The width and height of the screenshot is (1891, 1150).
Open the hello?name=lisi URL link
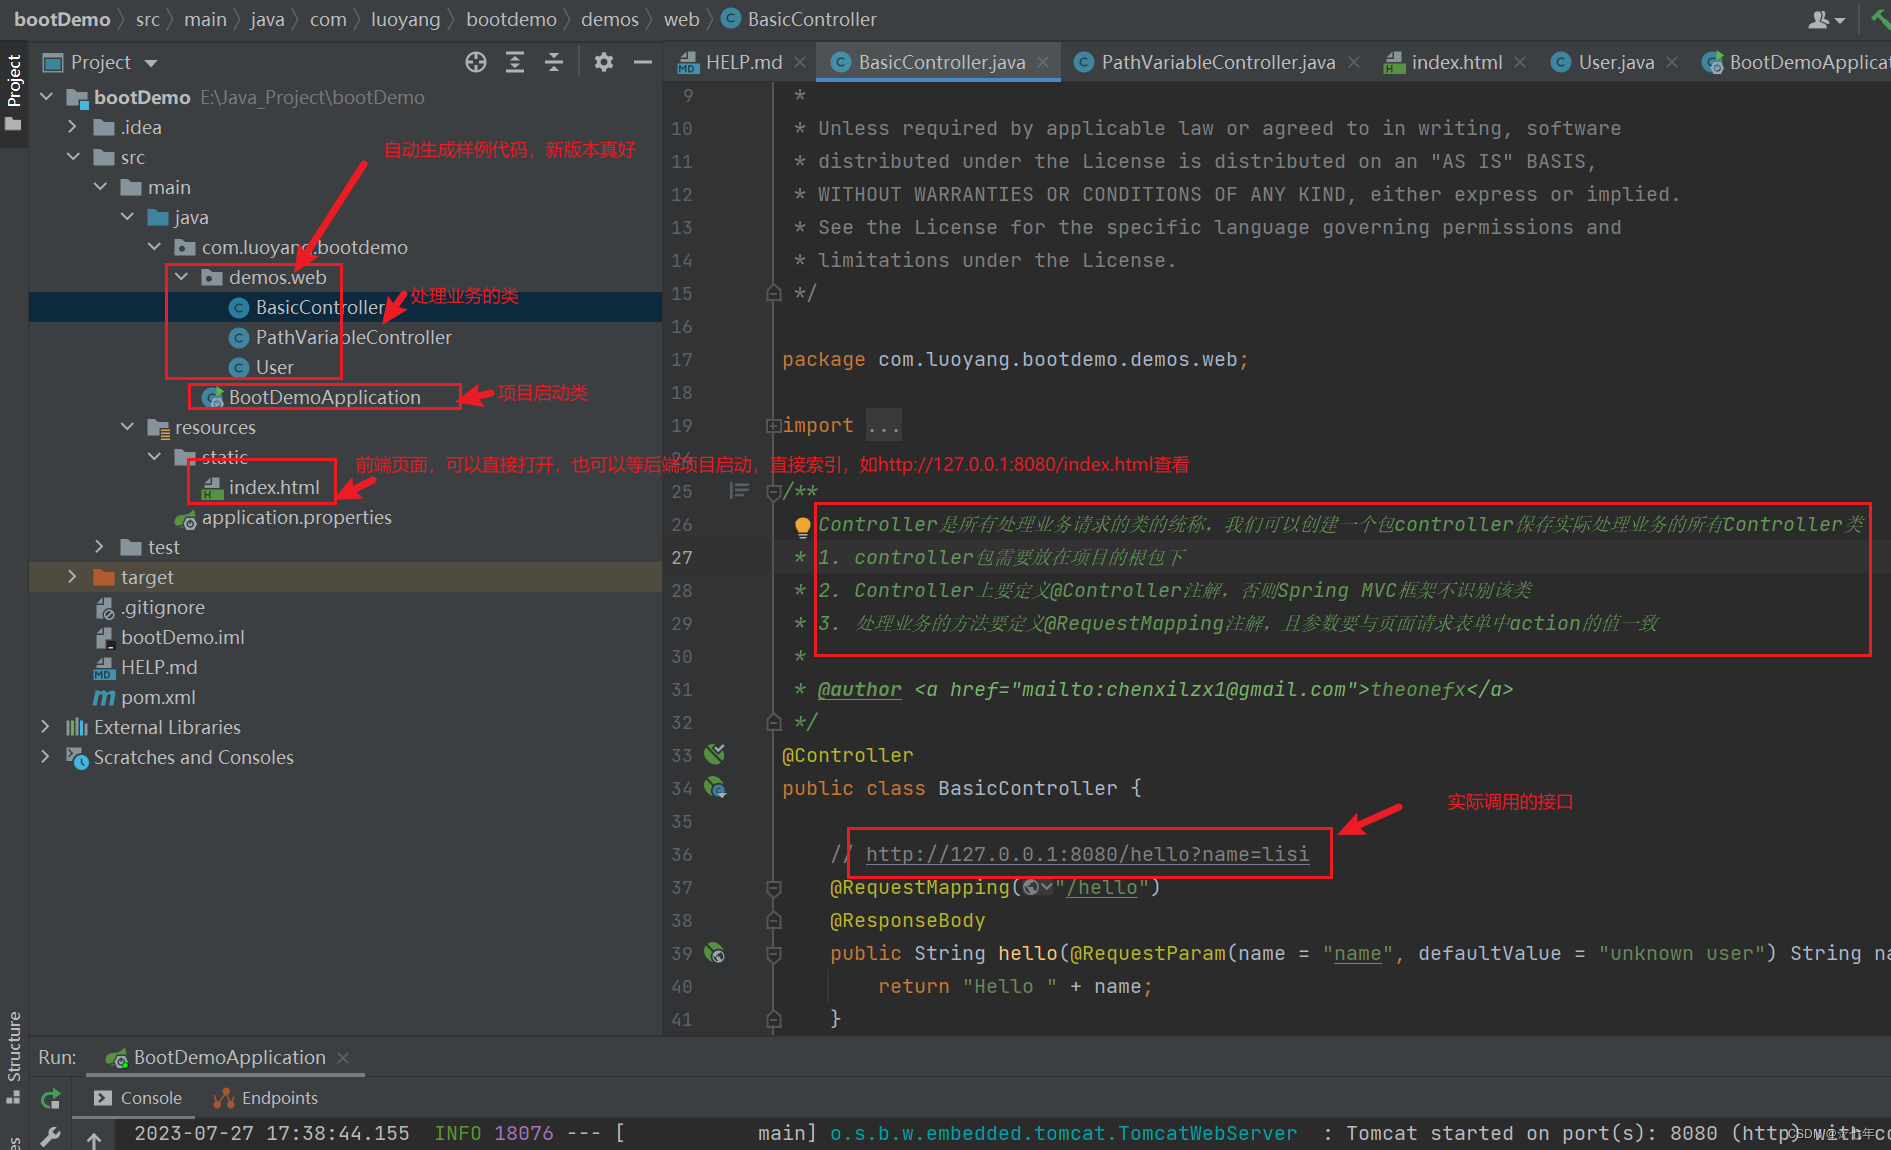[1087, 854]
